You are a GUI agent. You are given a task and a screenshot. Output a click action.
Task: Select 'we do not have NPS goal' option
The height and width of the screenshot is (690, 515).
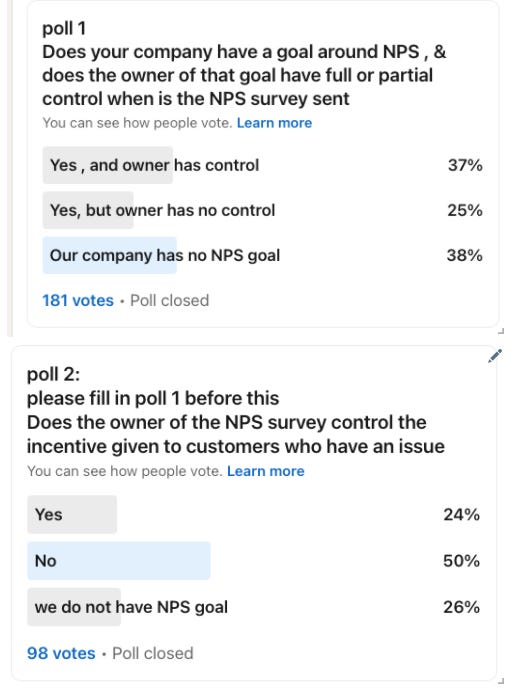254,607
